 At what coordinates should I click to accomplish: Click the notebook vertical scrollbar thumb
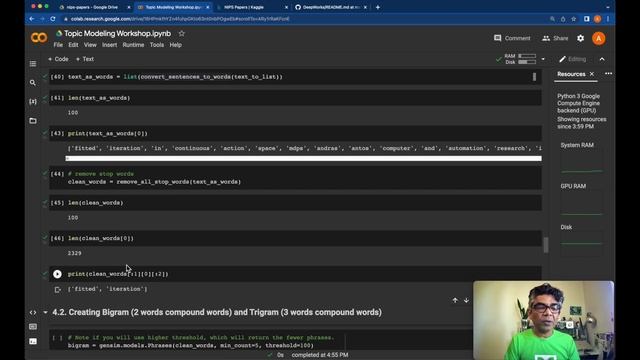(x=546, y=245)
